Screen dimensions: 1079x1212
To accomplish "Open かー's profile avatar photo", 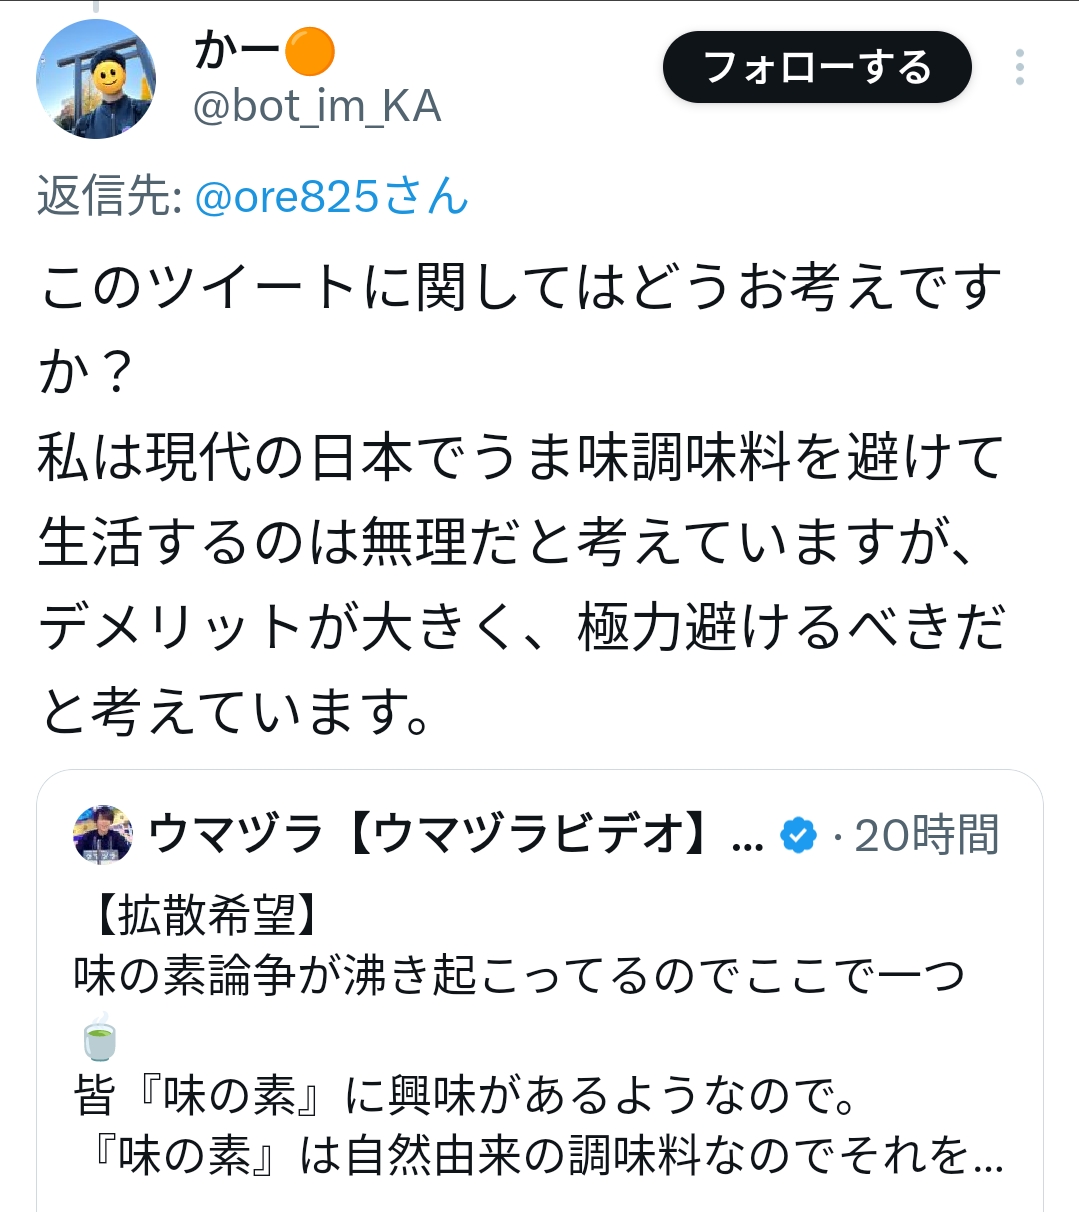I will (96, 79).
